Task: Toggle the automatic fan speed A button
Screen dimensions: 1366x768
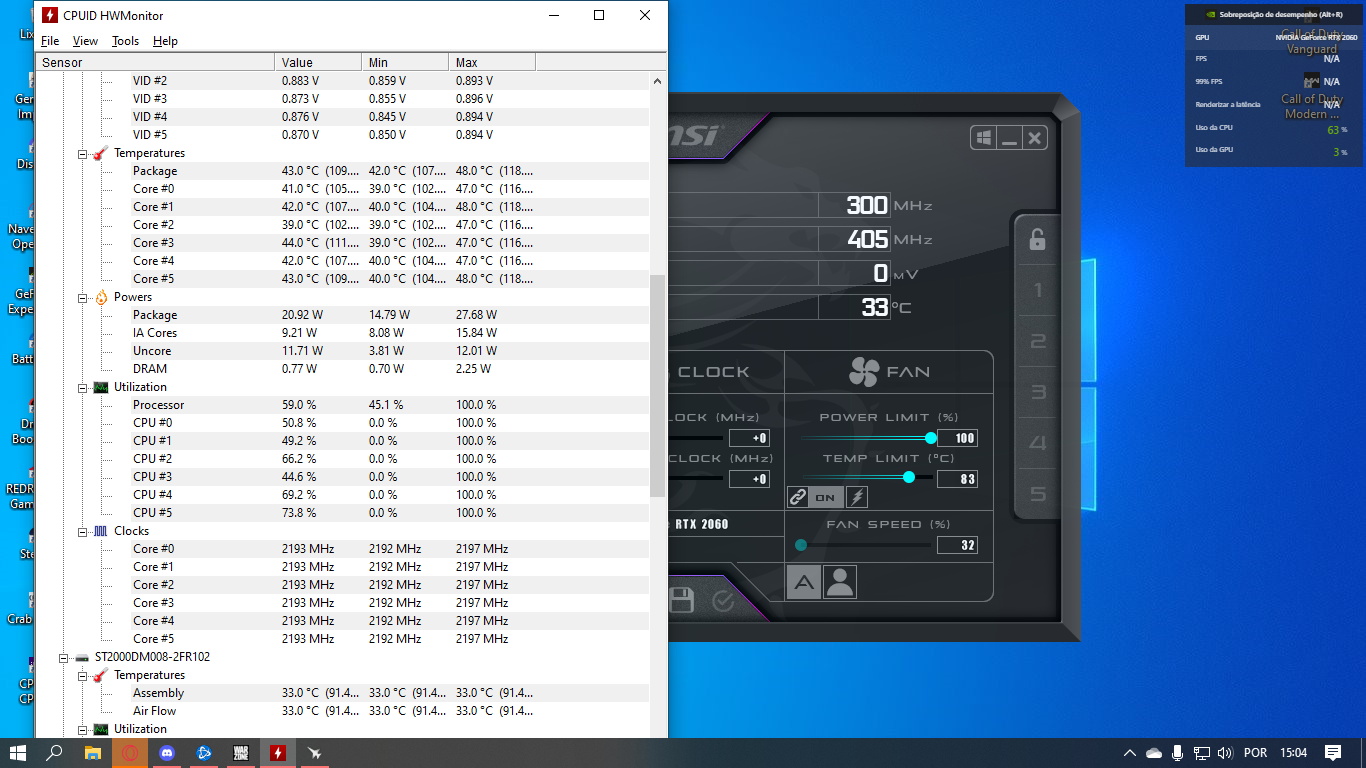Action: [803, 582]
